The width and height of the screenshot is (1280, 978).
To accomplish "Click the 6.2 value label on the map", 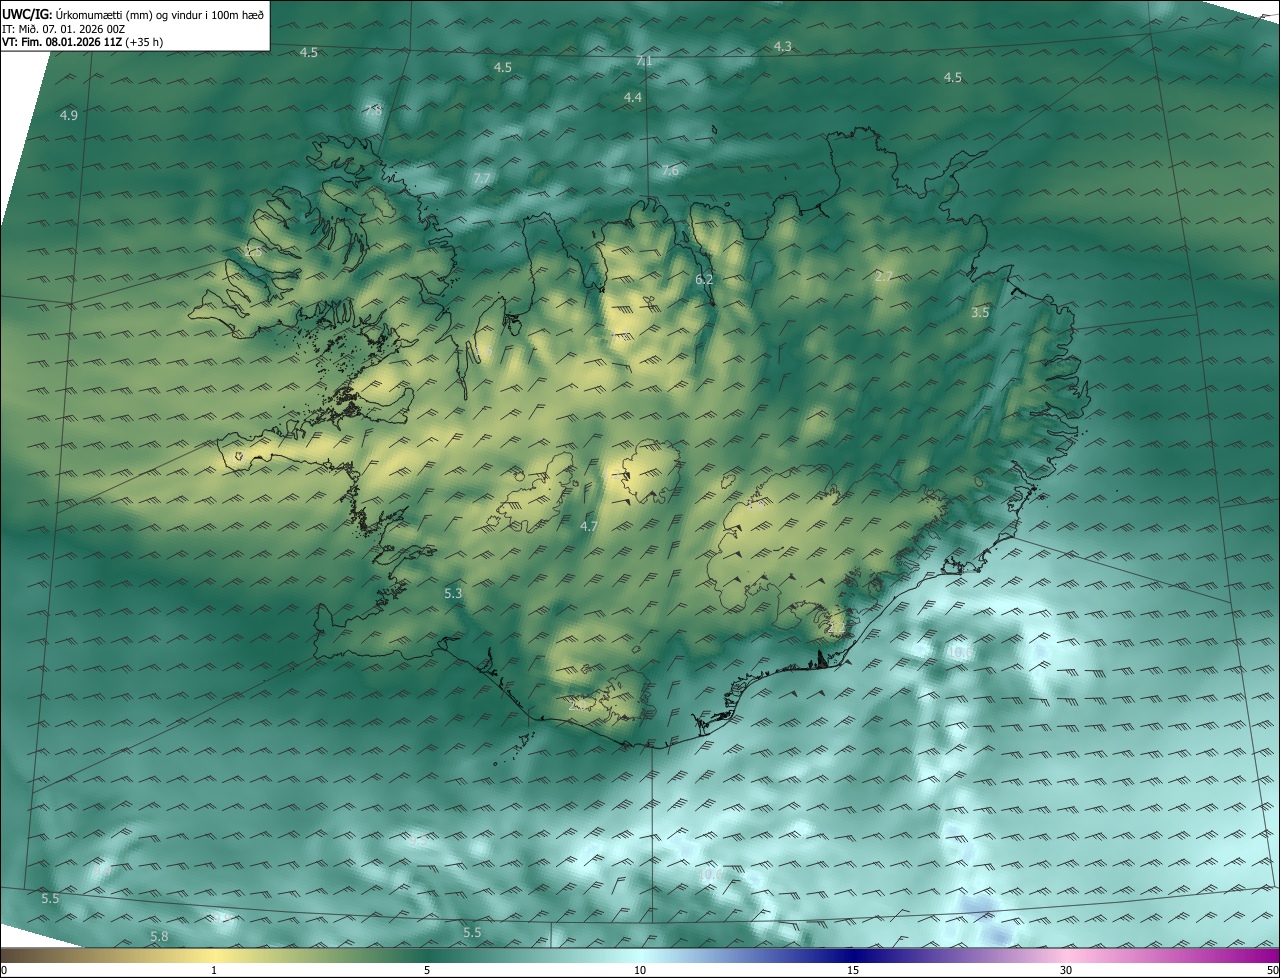I will [704, 280].
